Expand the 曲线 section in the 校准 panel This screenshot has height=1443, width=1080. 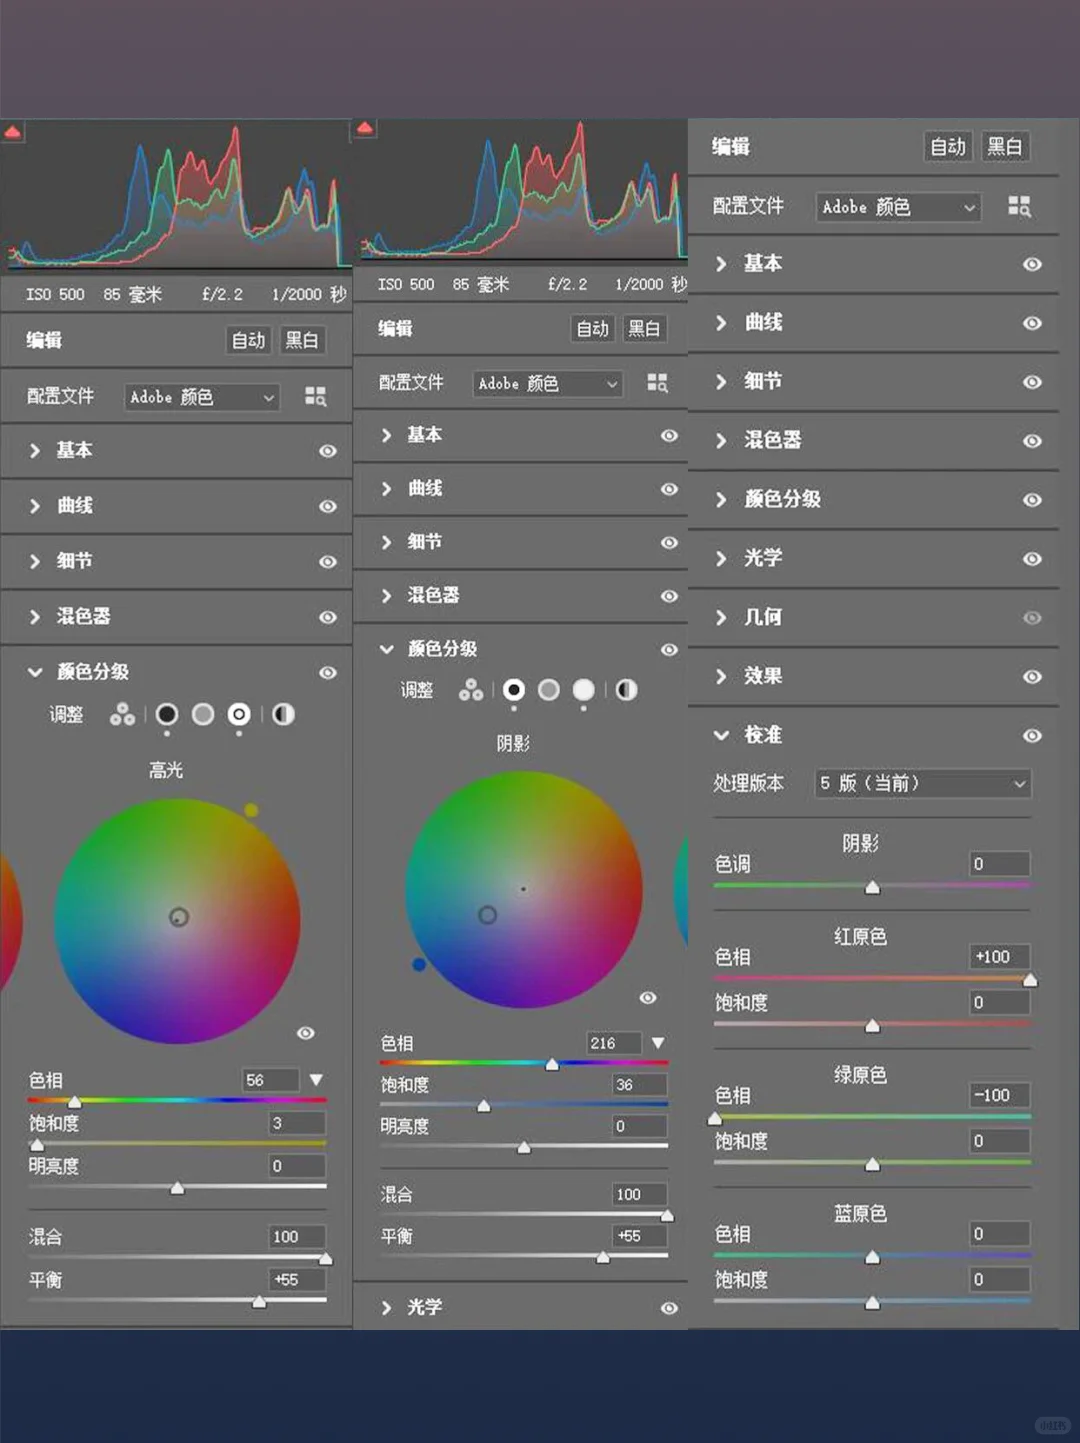point(721,322)
